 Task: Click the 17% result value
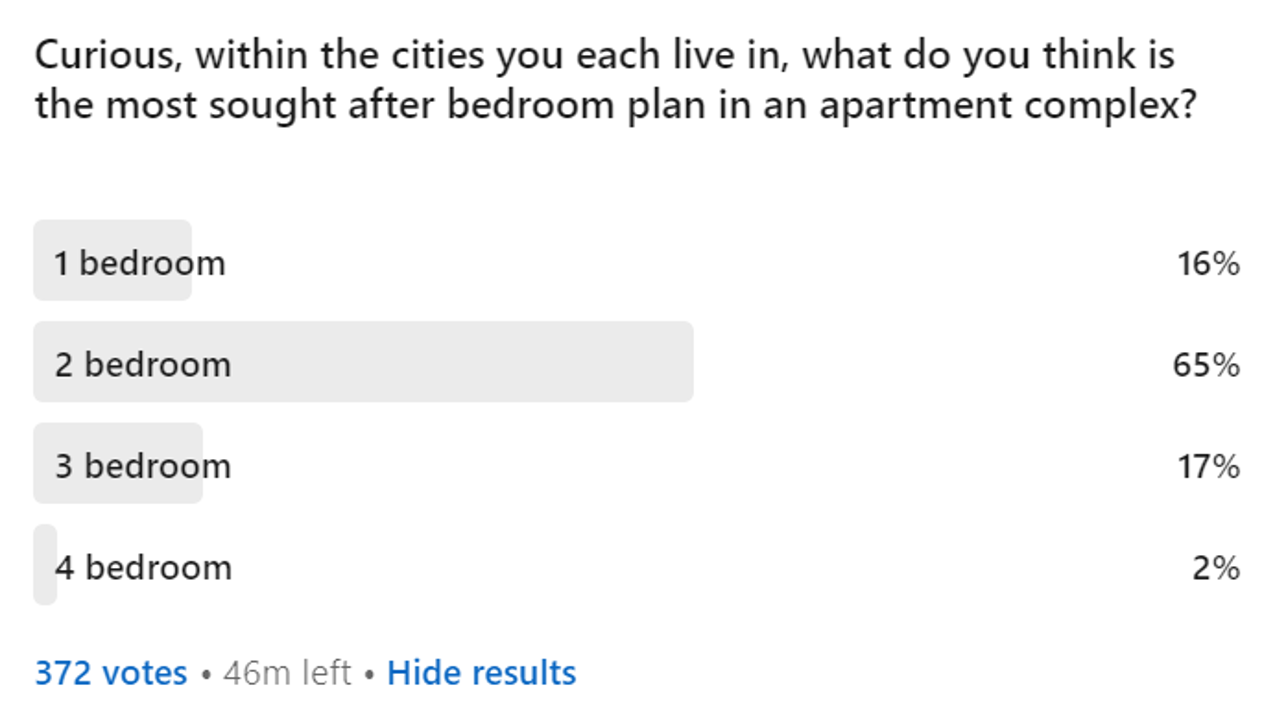[1208, 467]
